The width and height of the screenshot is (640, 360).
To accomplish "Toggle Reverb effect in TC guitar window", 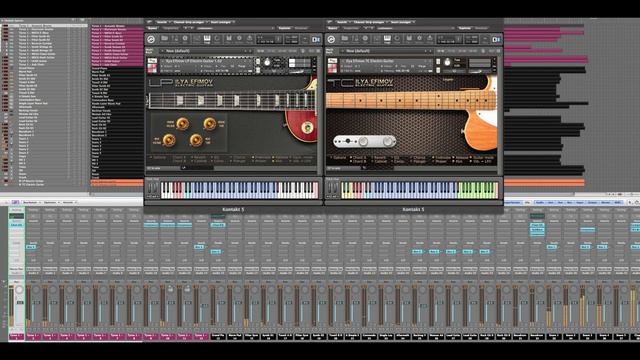I will click(x=378, y=158).
